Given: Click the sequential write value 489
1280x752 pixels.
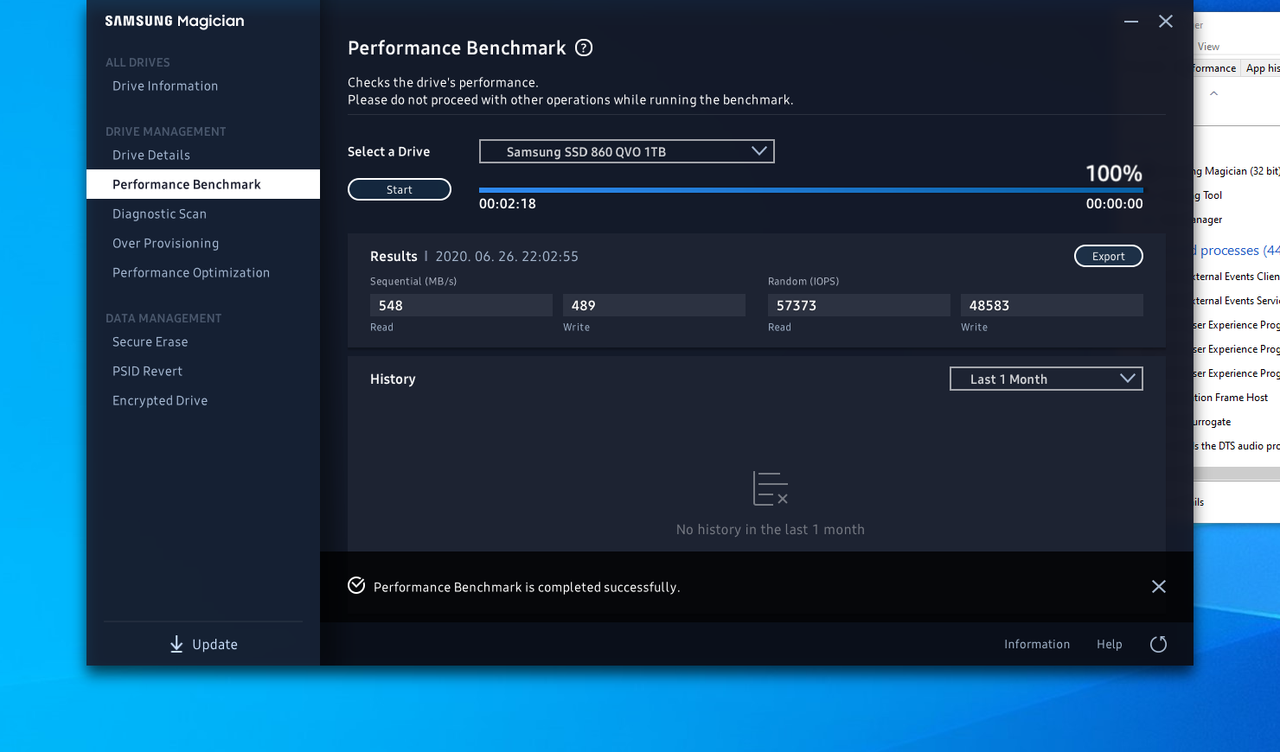Looking at the screenshot, I should [654, 305].
